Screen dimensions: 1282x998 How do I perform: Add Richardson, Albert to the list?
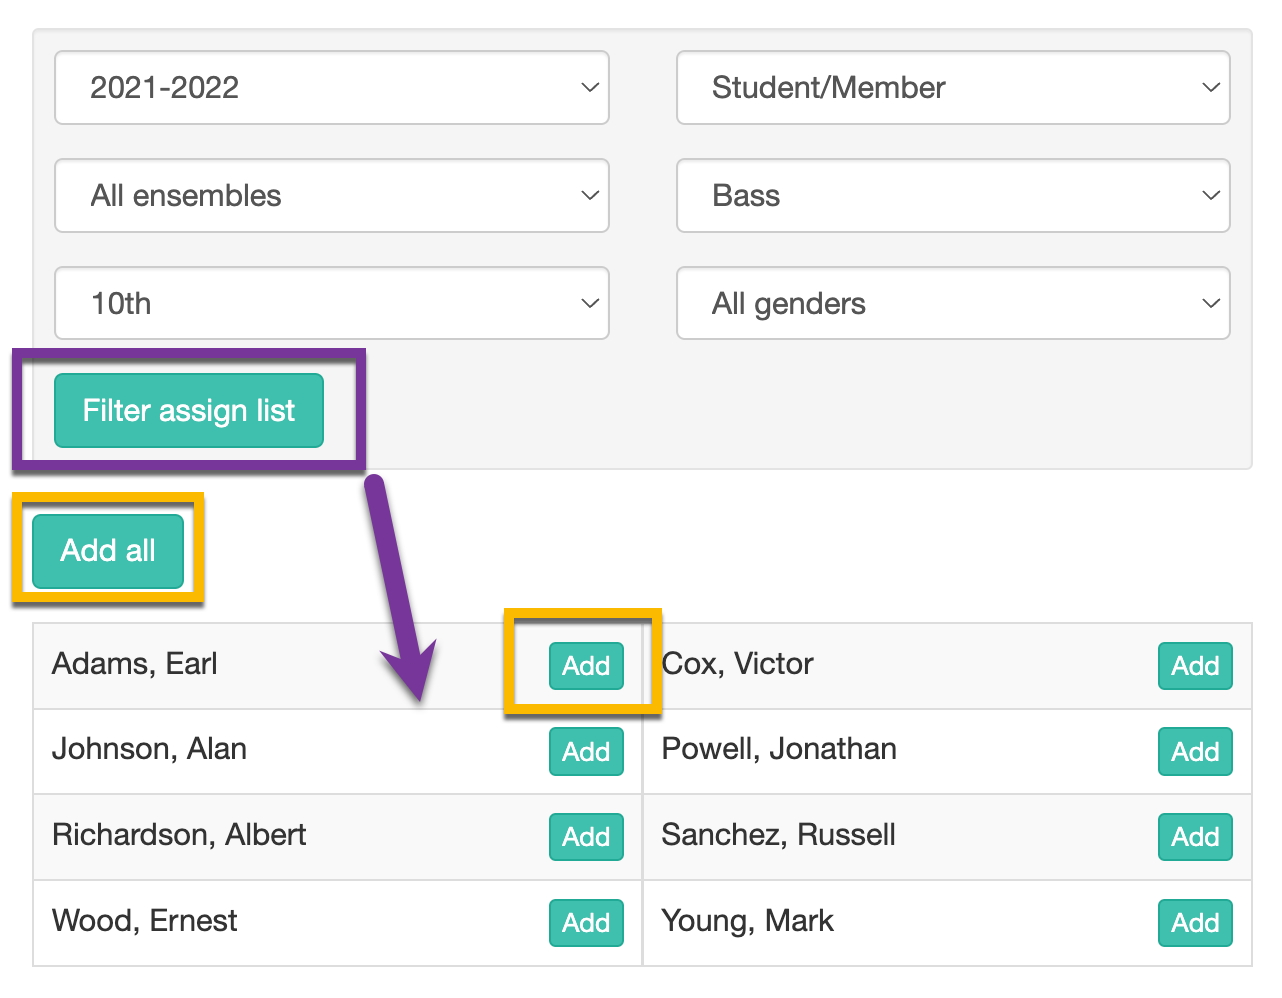586,837
